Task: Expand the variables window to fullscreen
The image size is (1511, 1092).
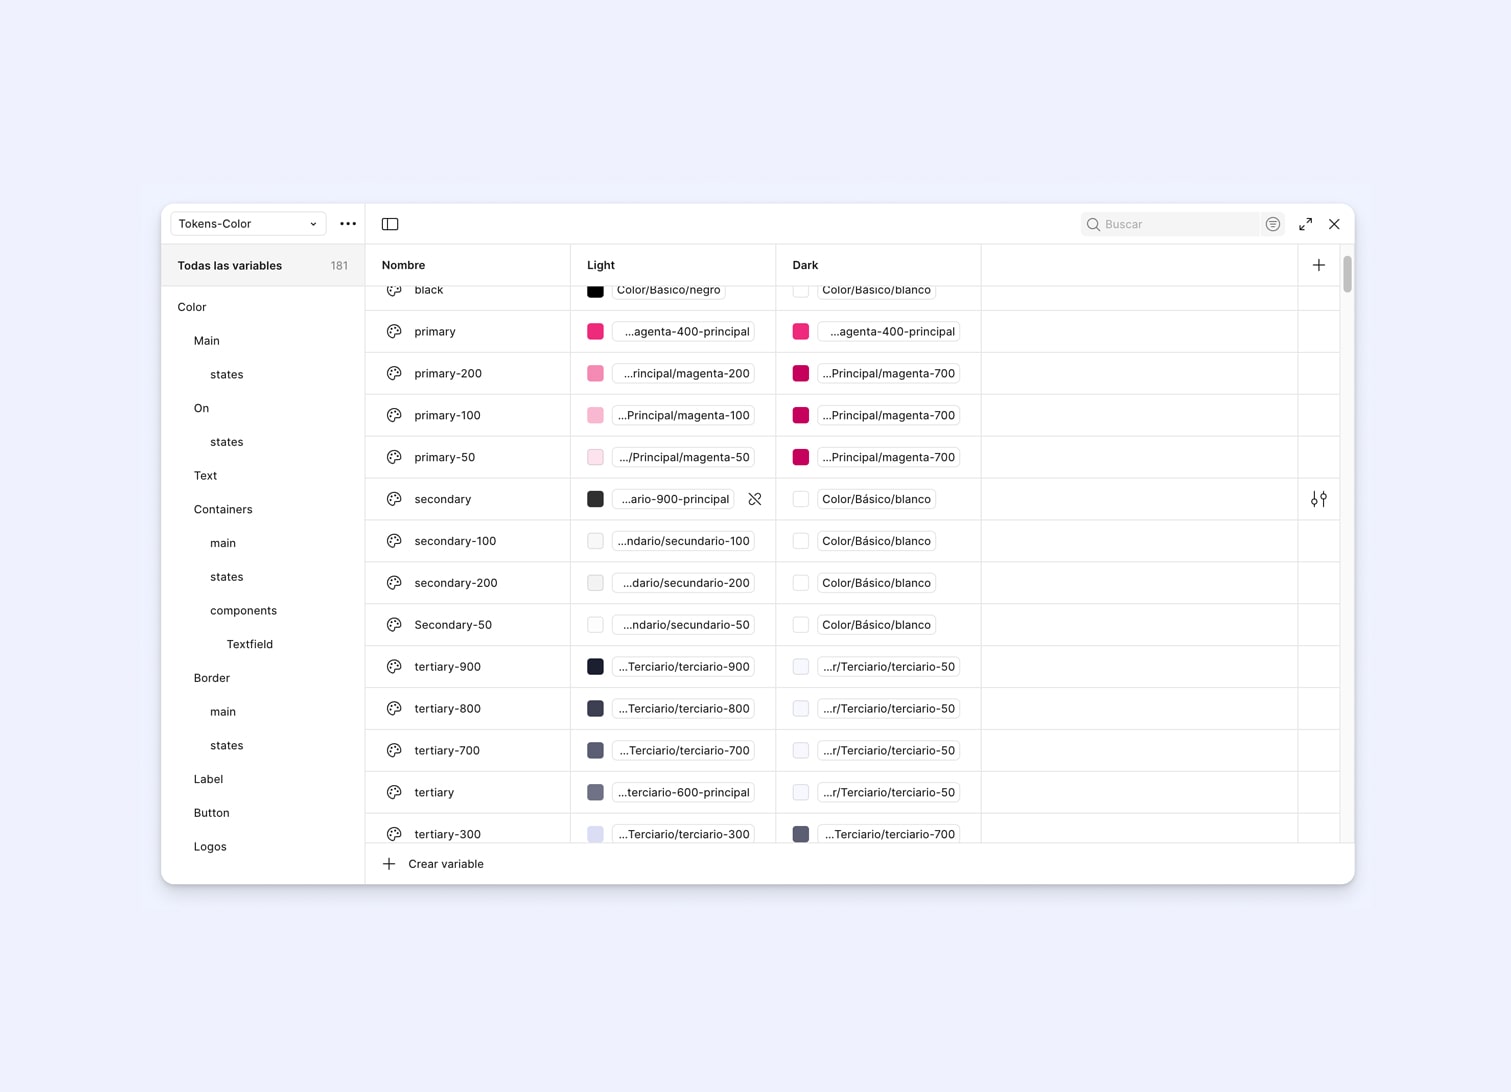Action: click(1305, 224)
